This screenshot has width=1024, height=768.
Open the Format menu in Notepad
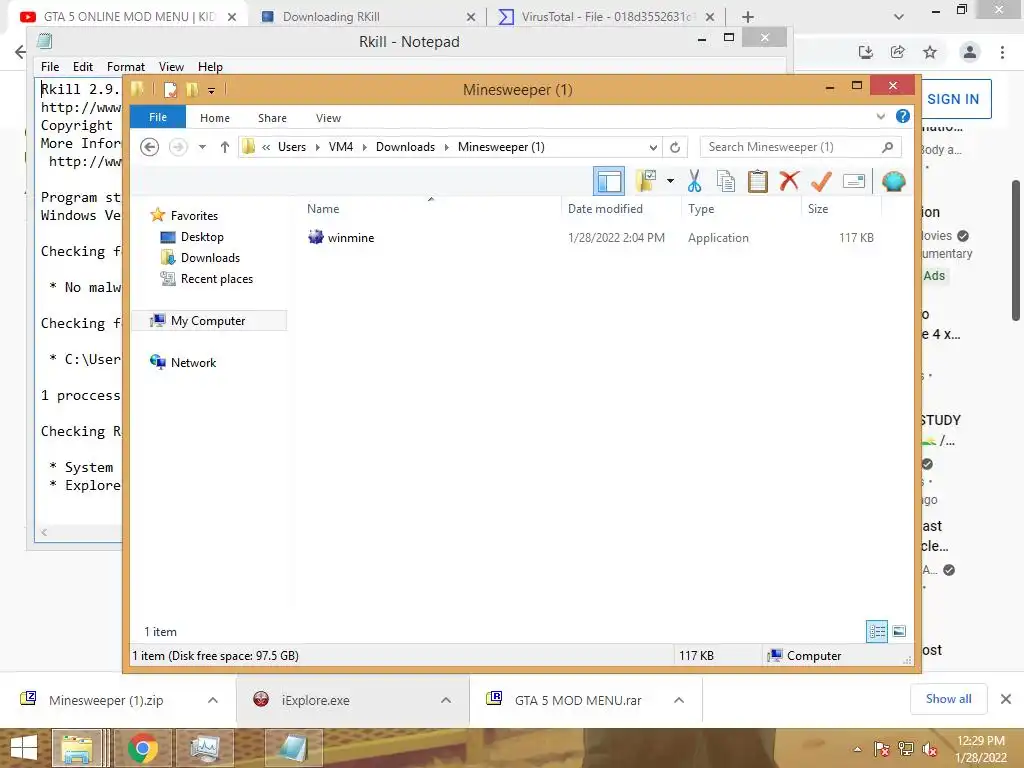point(125,67)
